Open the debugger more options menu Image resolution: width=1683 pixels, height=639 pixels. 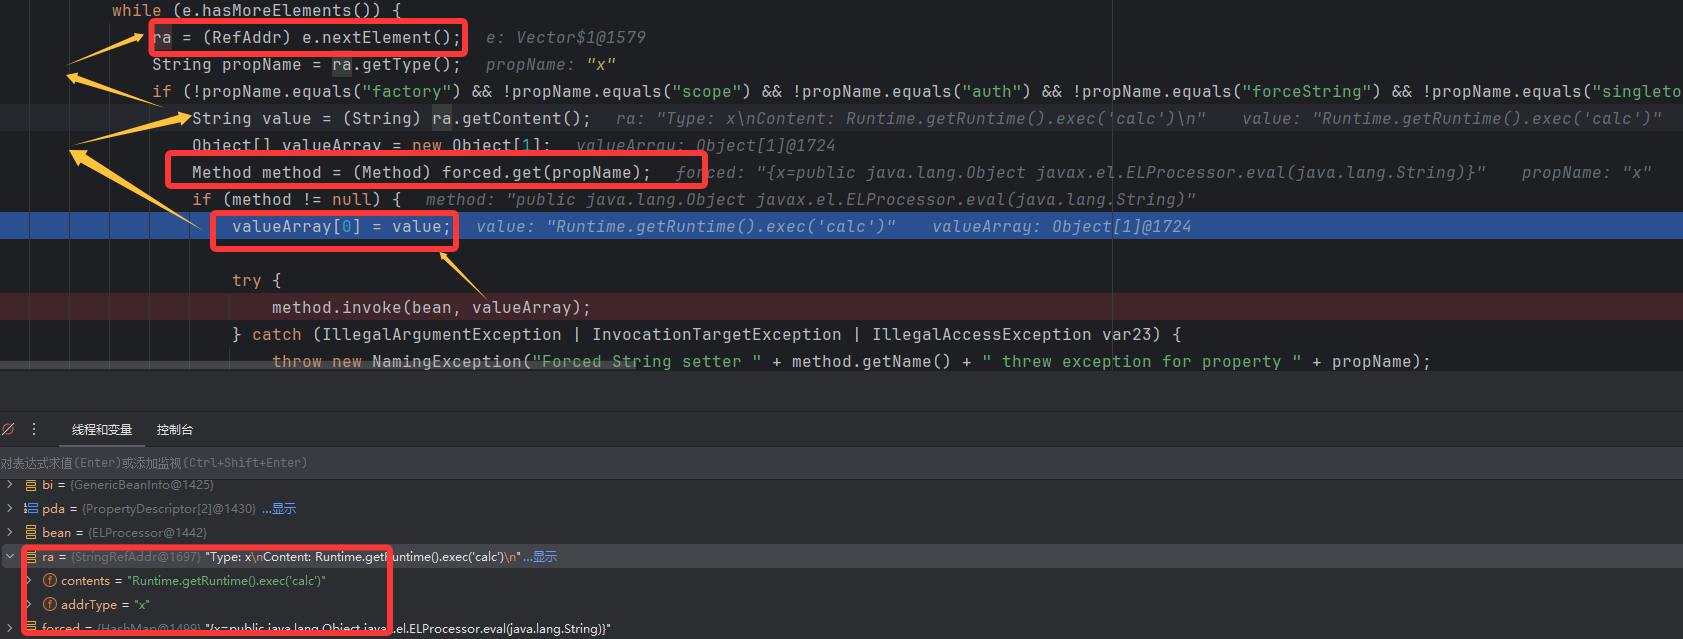pos(34,429)
